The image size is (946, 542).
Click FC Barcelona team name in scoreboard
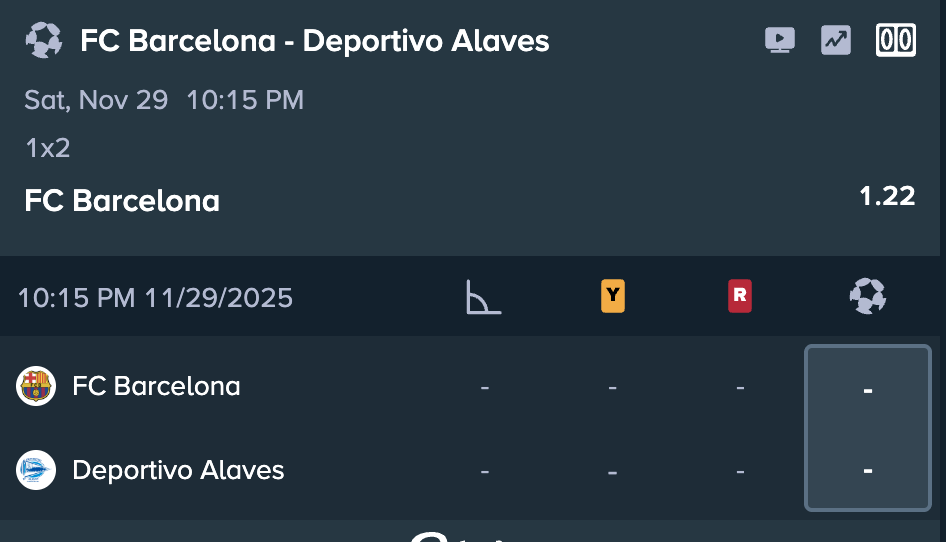[156, 386]
